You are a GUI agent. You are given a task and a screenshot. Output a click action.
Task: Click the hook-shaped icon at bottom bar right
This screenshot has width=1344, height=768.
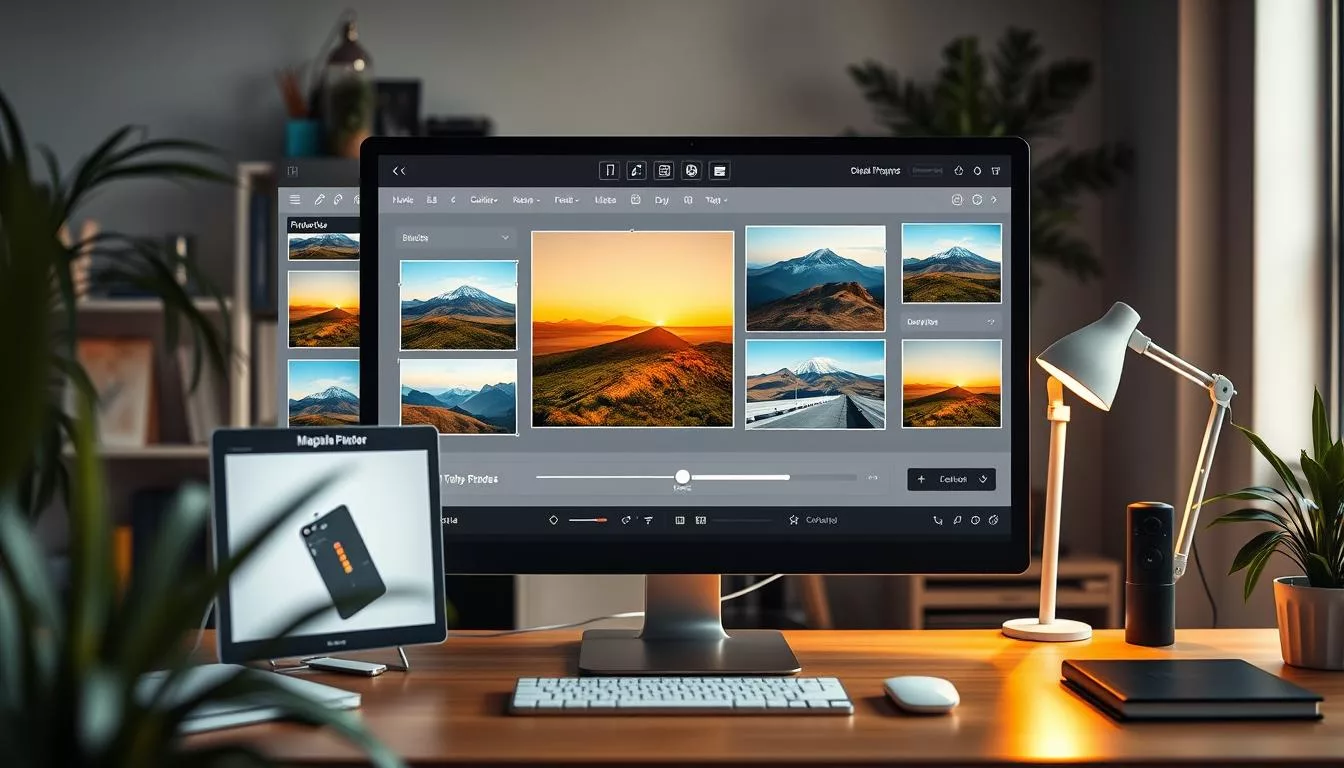tap(938, 520)
